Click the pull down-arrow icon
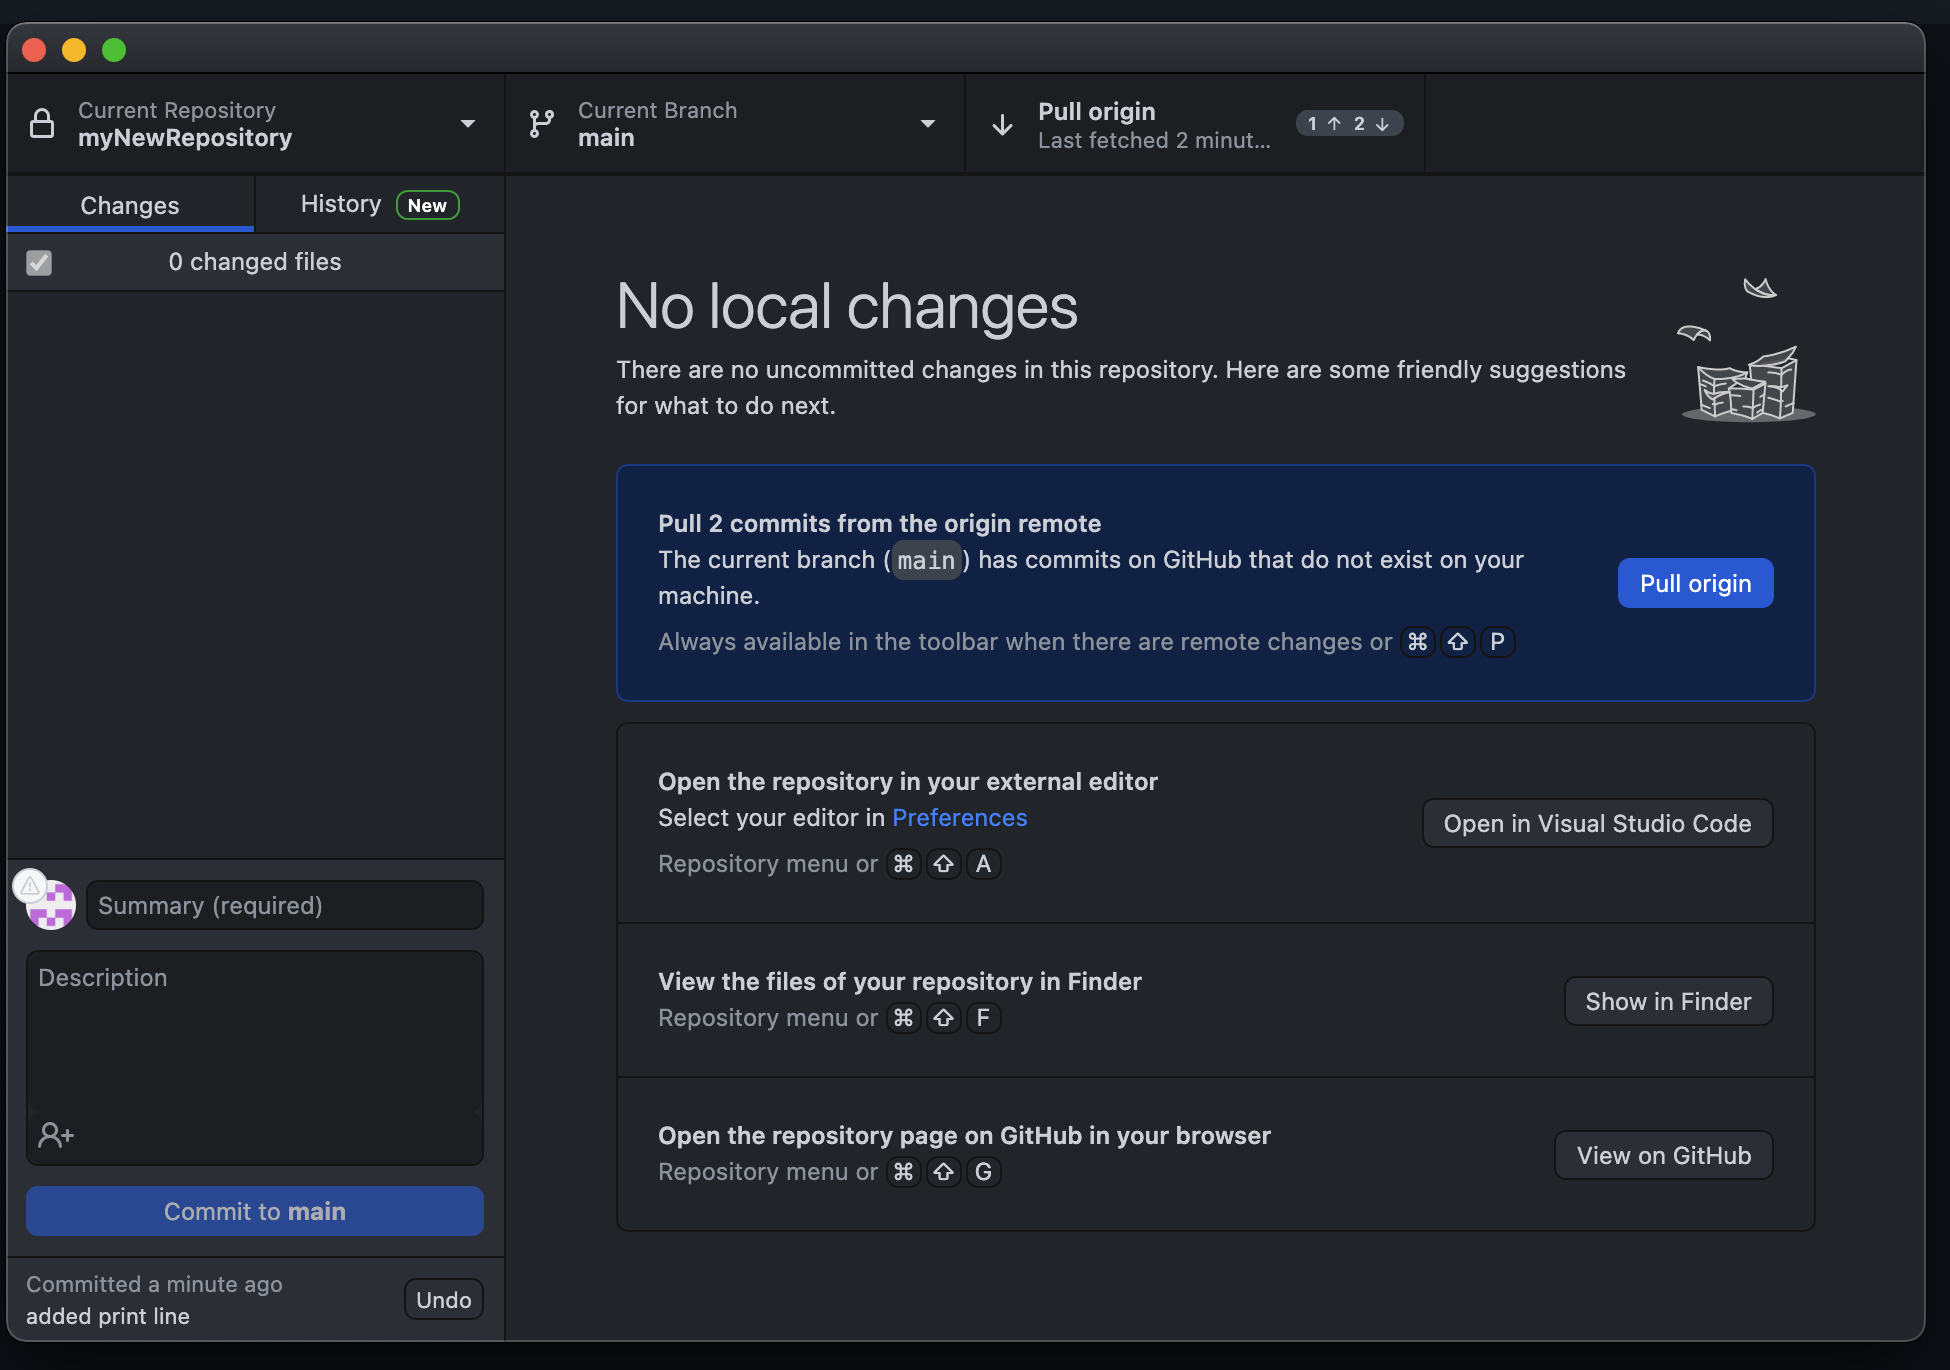 tap(1002, 125)
